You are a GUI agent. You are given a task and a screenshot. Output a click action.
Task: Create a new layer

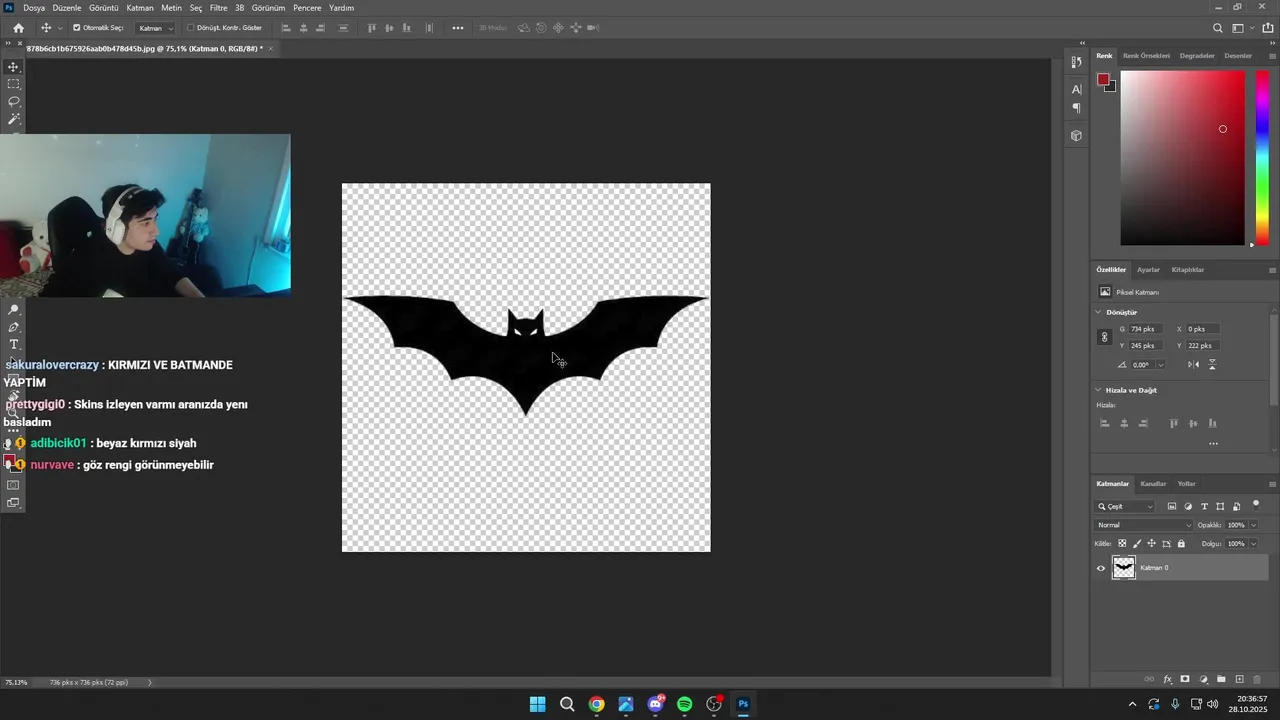[1239, 679]
